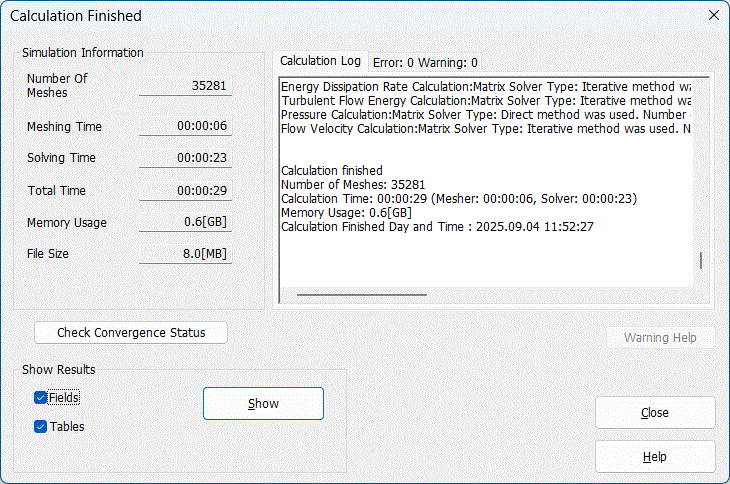Click the Calculation Finished Day and Time line
Image resolution: width=730 pixels, height=484 pixels.
[x=437, y=227]
